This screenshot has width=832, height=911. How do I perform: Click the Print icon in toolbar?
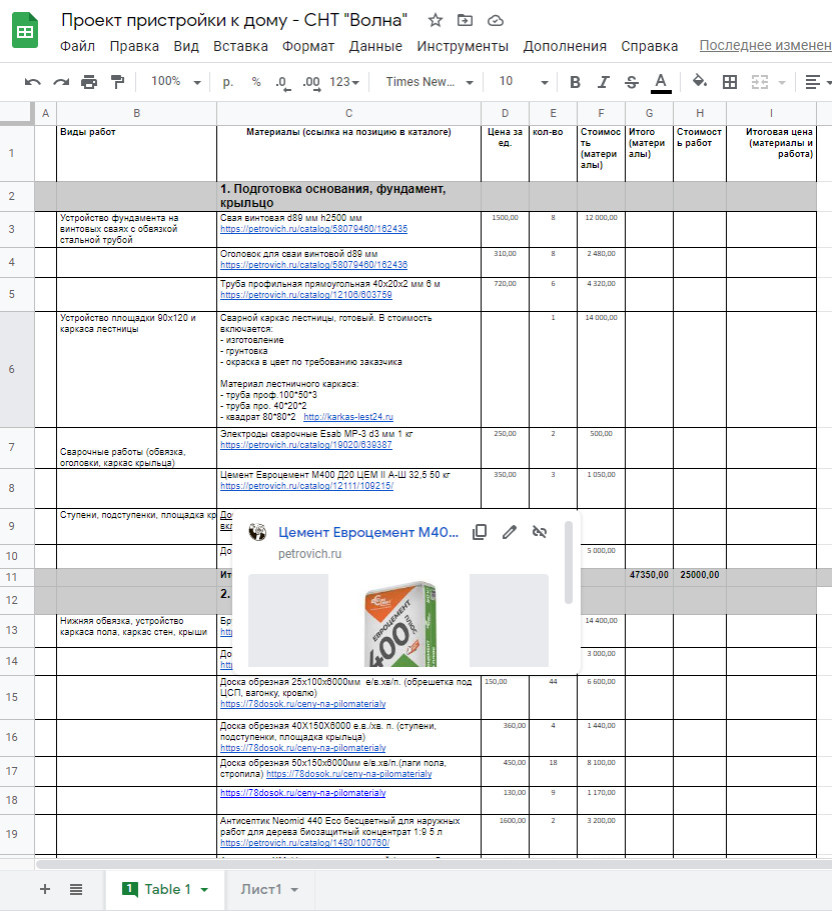[x=90, y=82]
